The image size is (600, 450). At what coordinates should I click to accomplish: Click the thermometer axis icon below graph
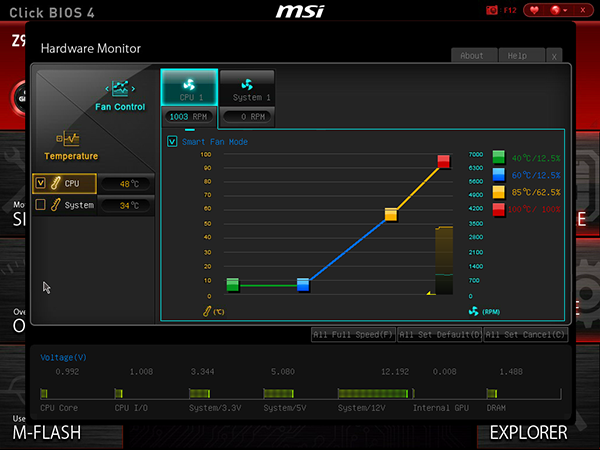[x=207, y=311]
